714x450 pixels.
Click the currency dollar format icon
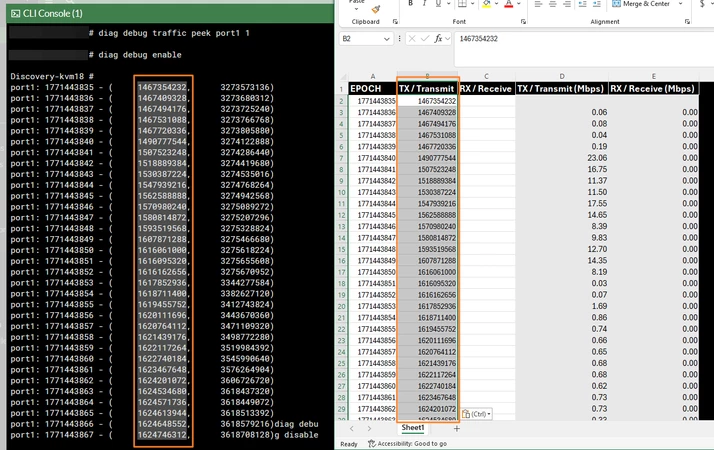coord(702,4)
